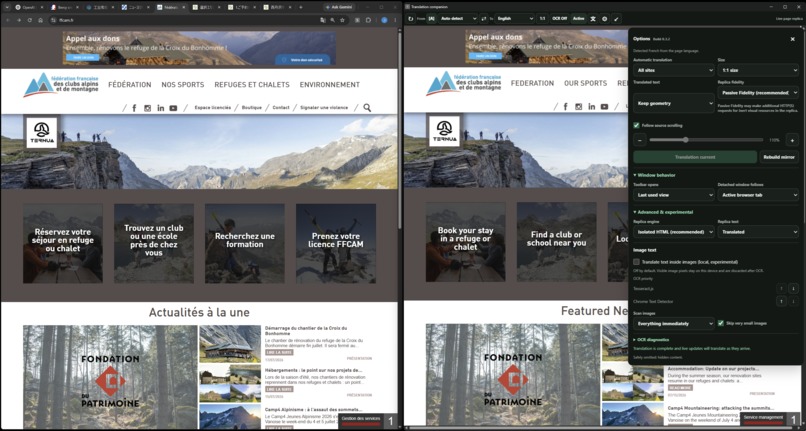Image resolution: width=806 pixels, height=431 pixels.
Task: Open the Isolated HTML replica engine dropdown
Action: tap(673, 231)
